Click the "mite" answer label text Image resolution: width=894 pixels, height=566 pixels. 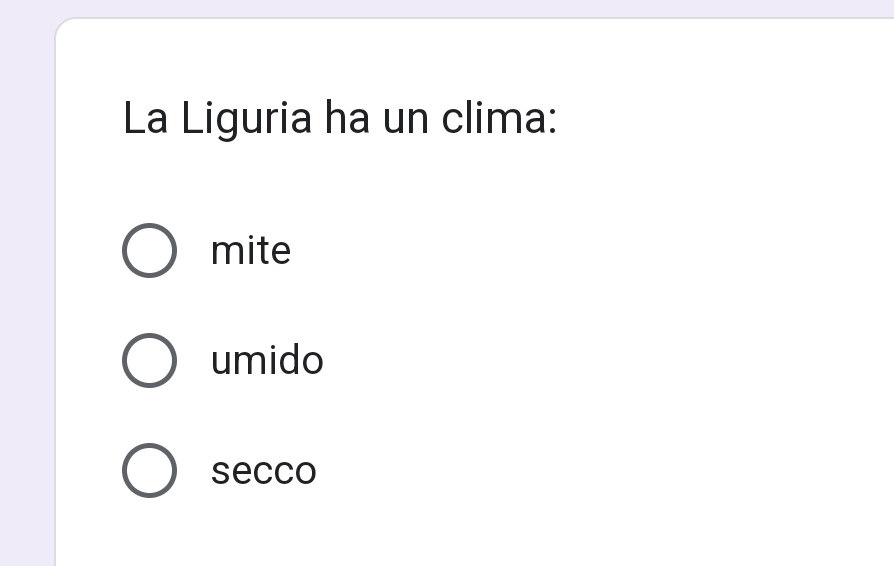(251, 250)
